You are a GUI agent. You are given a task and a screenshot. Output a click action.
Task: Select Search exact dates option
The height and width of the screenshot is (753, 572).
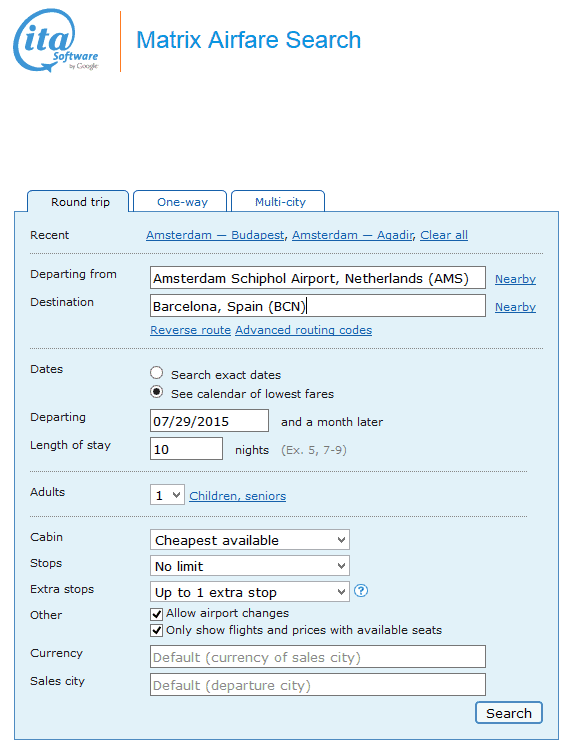157,373
